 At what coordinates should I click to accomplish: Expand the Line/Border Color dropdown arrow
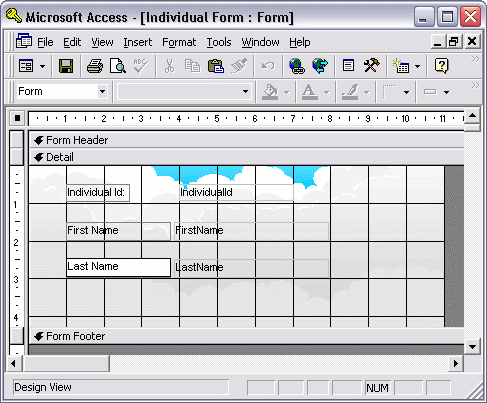pyautogui.click(x=367, y=92)
